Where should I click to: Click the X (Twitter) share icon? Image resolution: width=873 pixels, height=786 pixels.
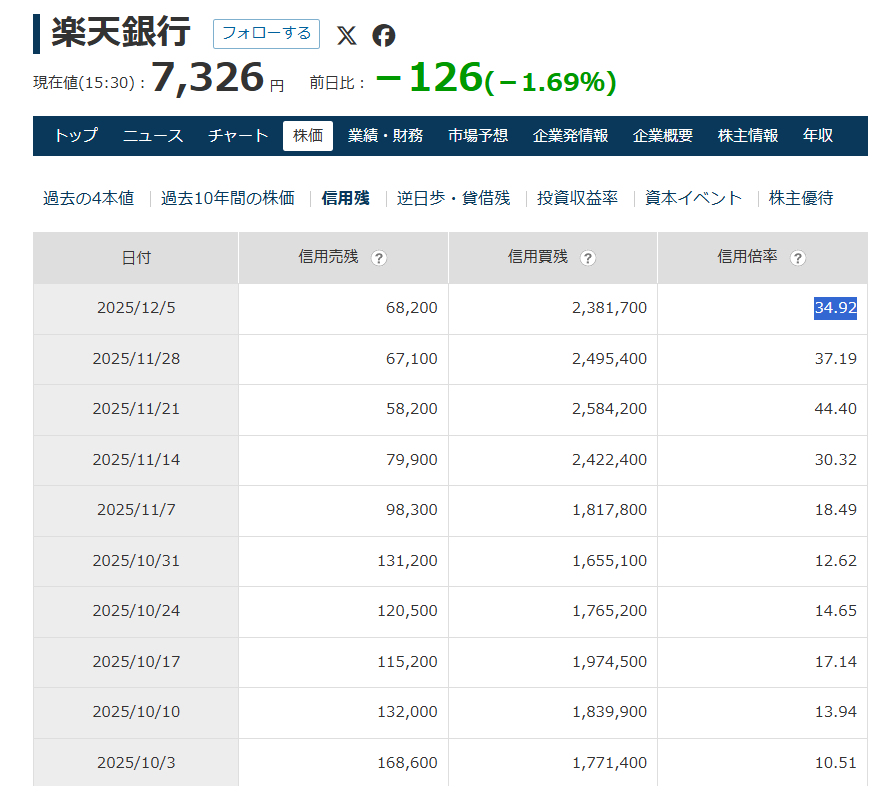346,35
